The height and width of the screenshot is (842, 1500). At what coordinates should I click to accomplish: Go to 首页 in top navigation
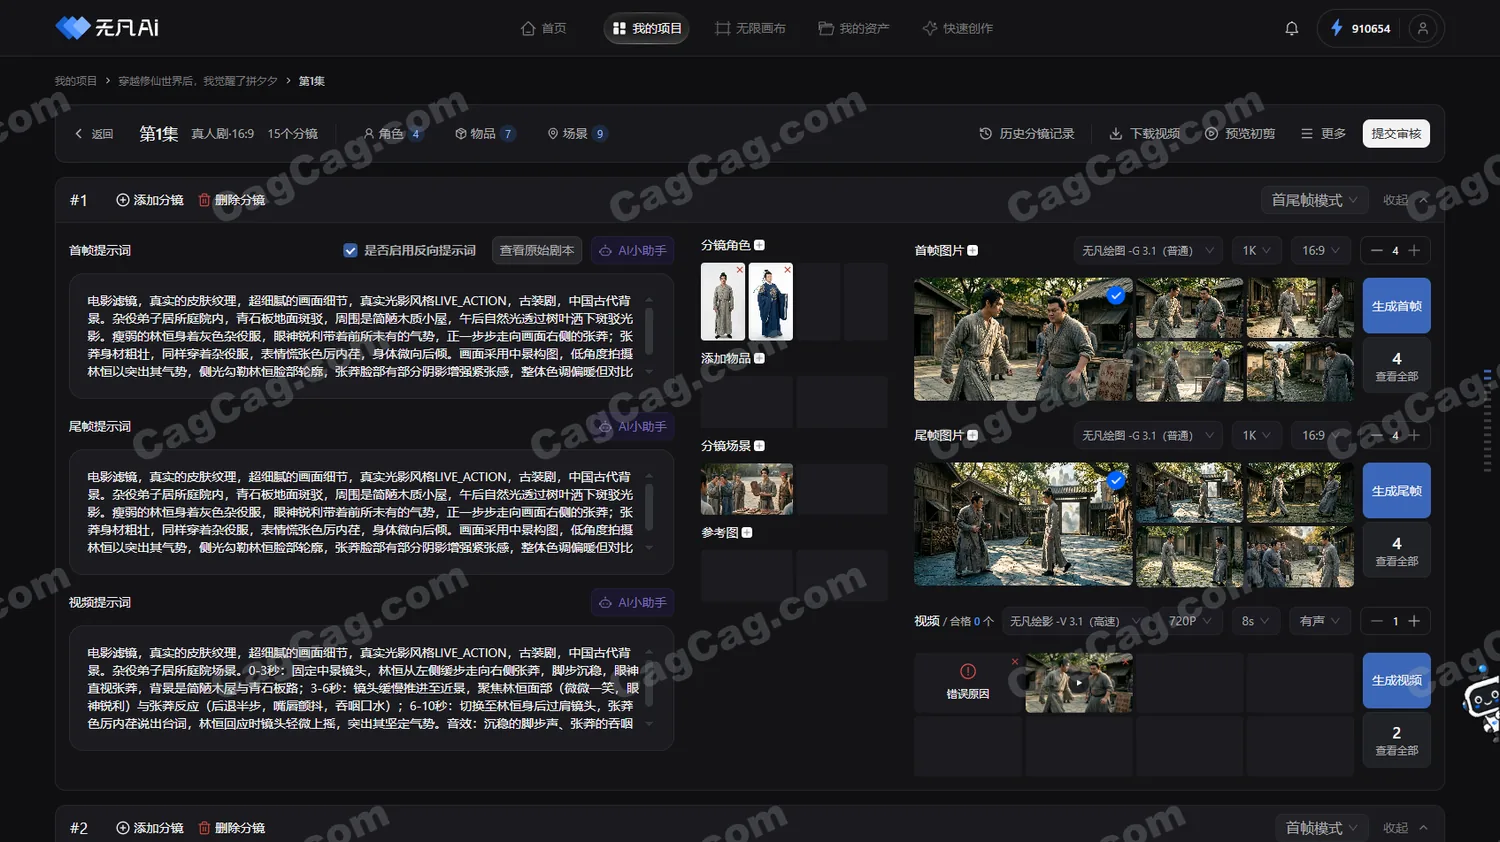tap(543, 28)
